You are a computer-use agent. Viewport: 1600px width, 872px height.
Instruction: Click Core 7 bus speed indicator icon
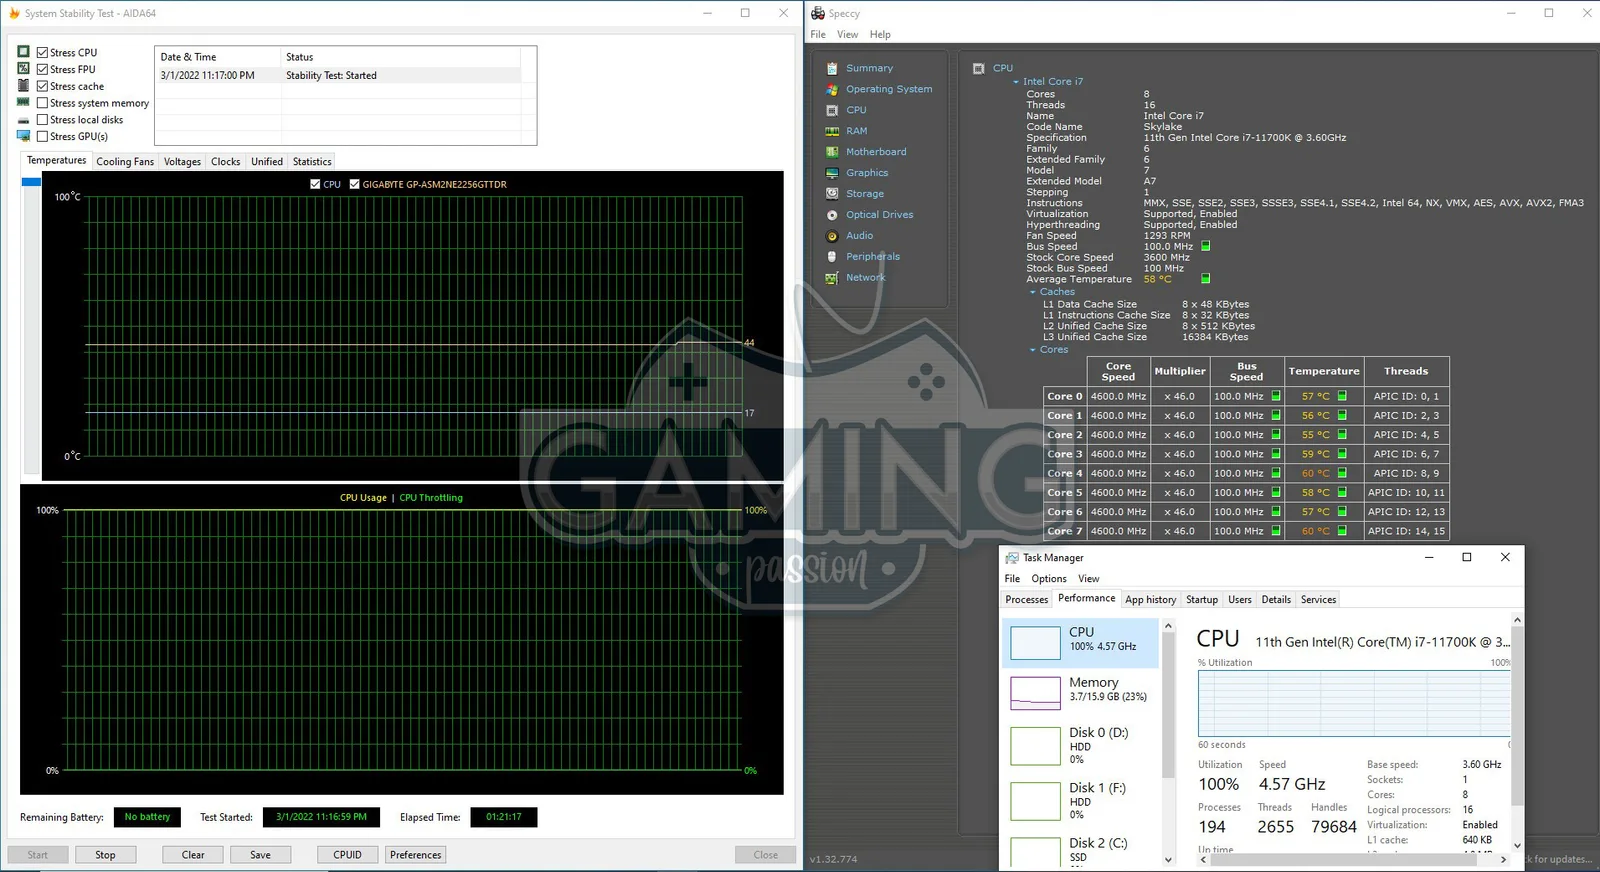point(1276,531)
